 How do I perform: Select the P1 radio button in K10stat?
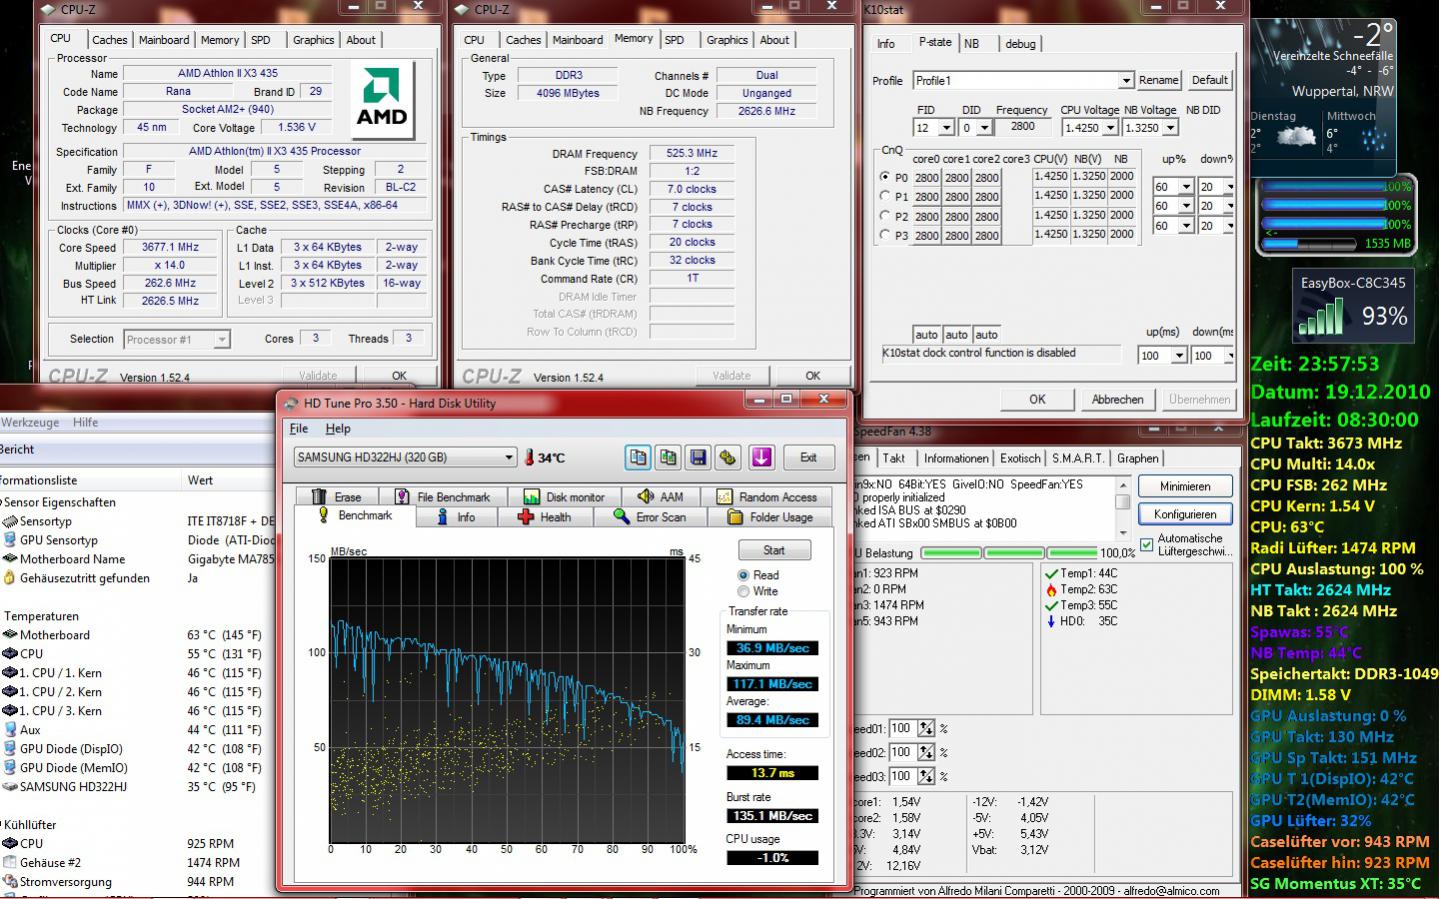click(884, 196)
